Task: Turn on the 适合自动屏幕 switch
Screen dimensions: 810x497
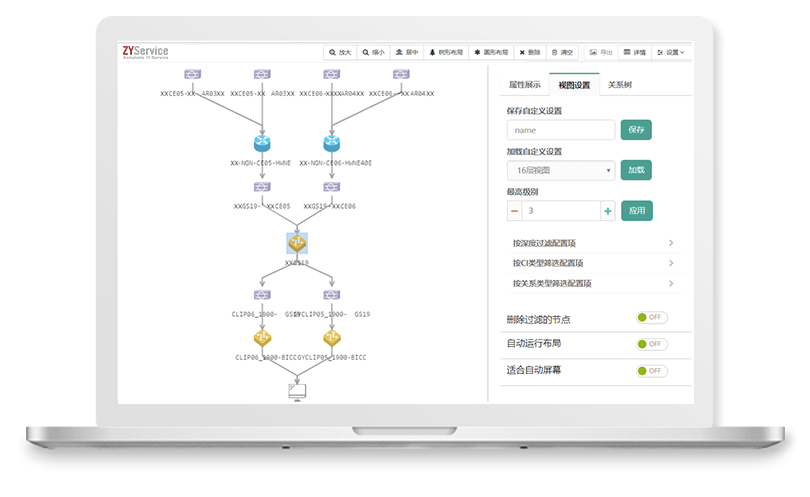Action: pos(650,370)
